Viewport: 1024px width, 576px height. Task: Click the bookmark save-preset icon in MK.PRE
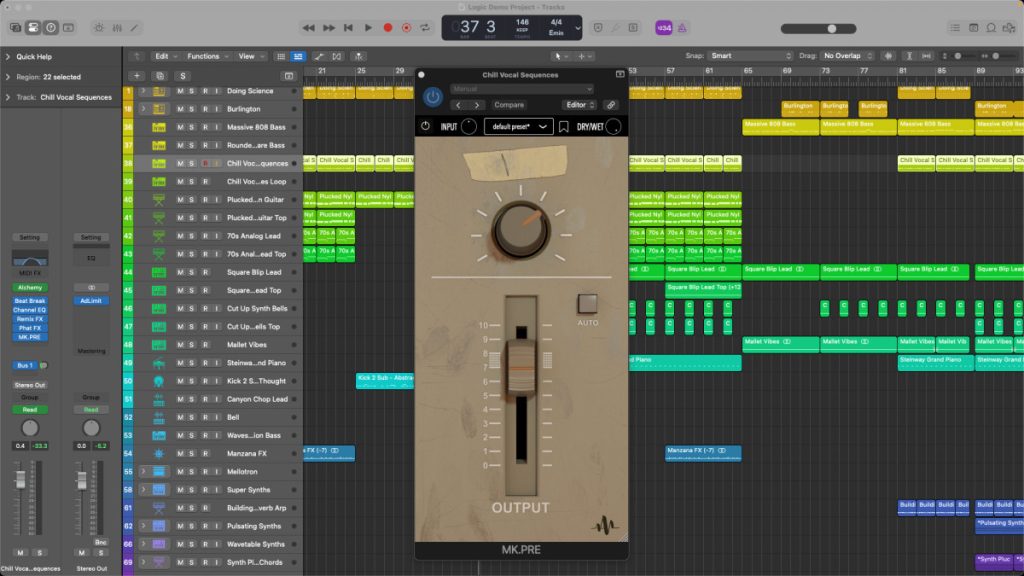point(564,127)
